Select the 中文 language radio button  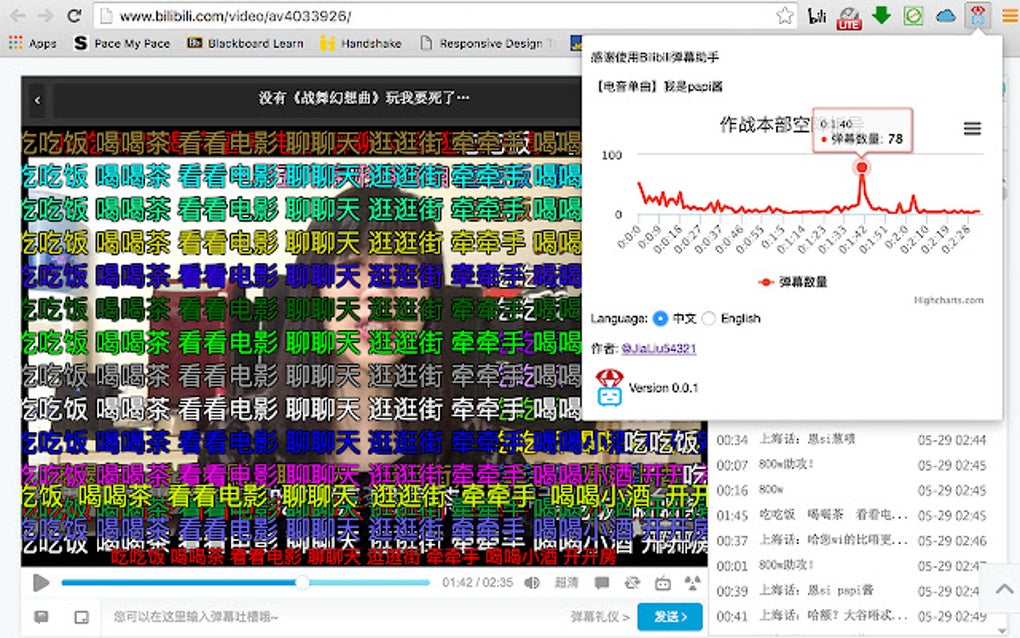[x=658, y=319]
